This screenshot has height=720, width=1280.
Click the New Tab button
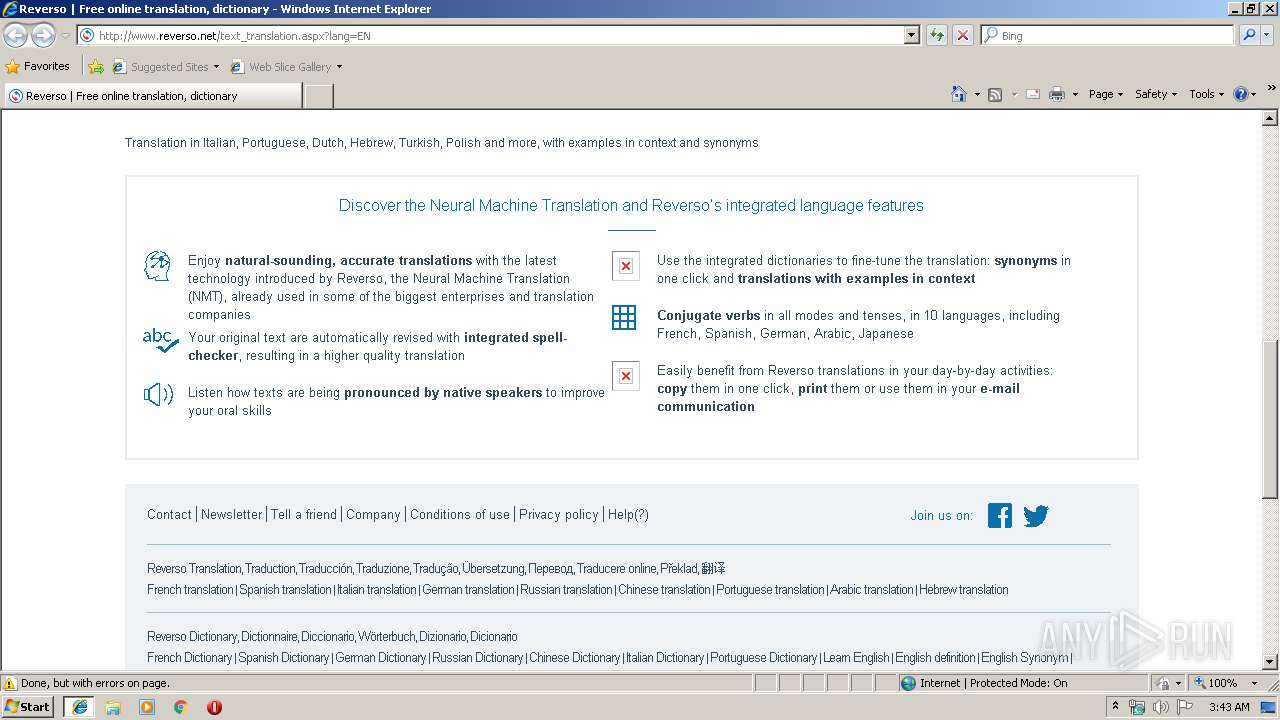coord(318,96)
